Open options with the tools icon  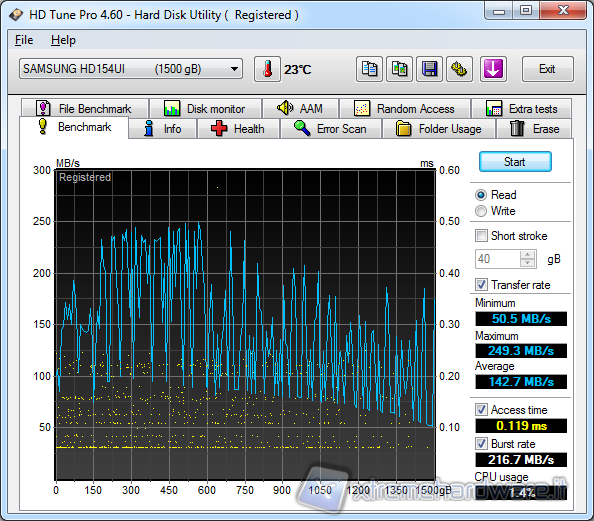(459, 69)
